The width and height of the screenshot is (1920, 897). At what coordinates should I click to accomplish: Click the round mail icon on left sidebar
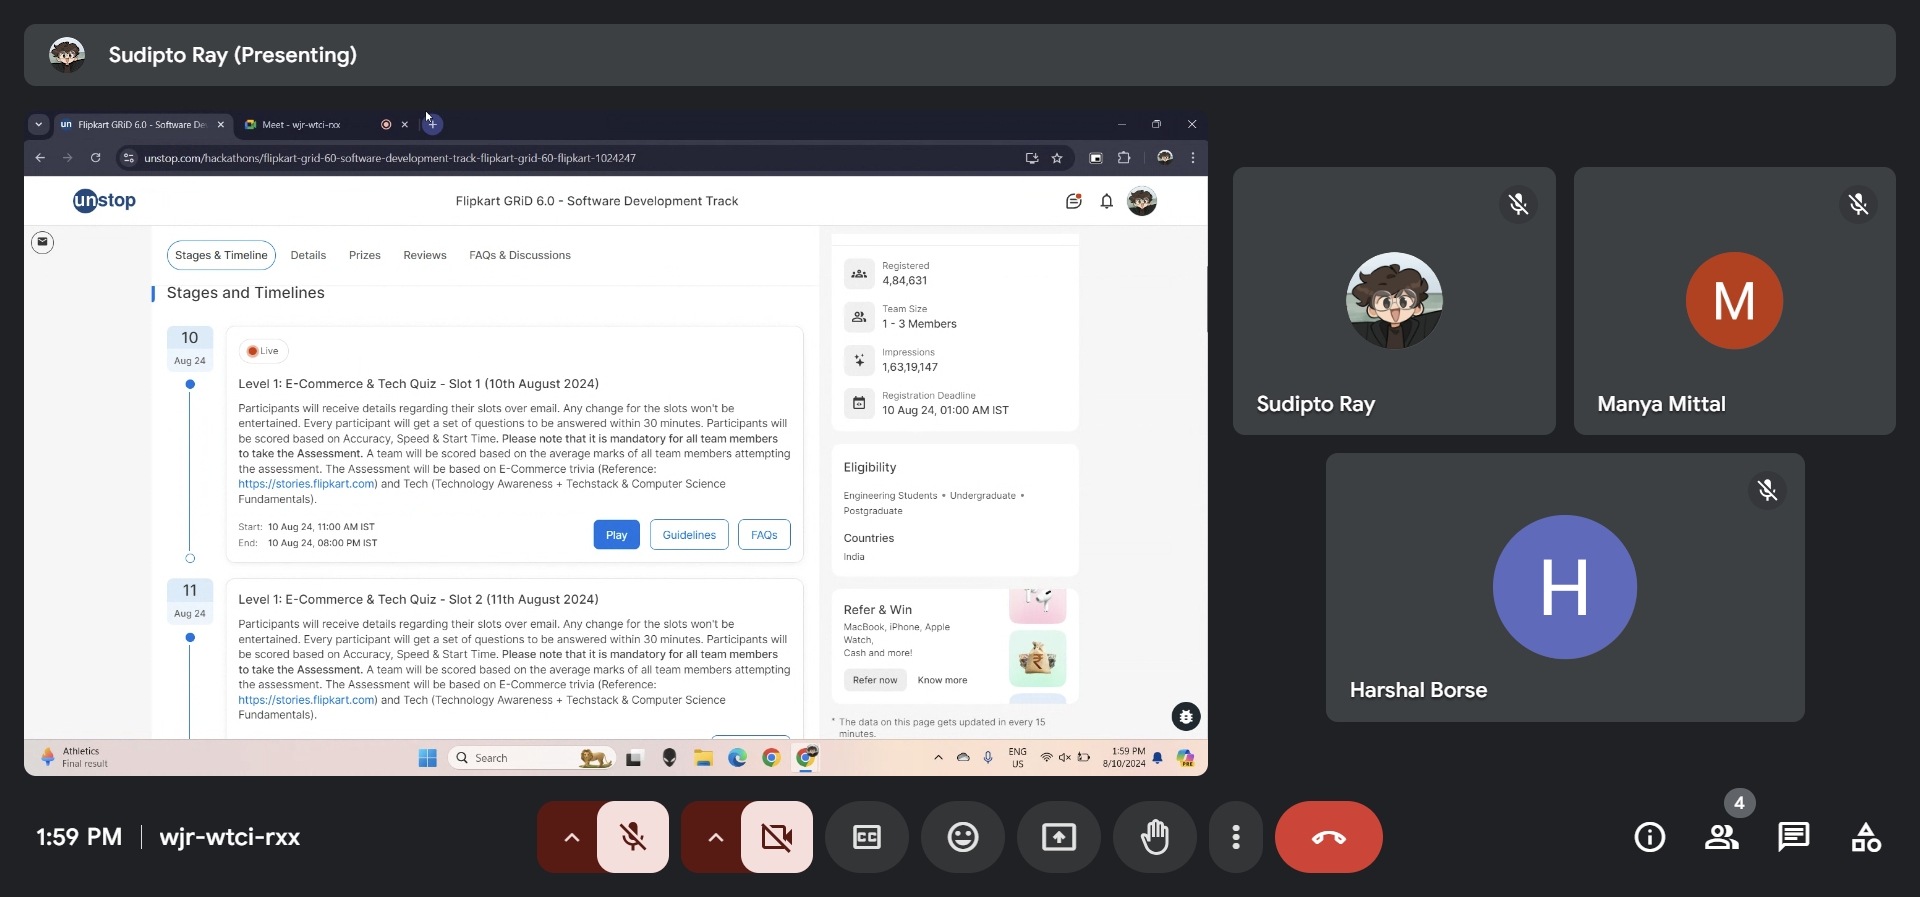coord(42,242)
